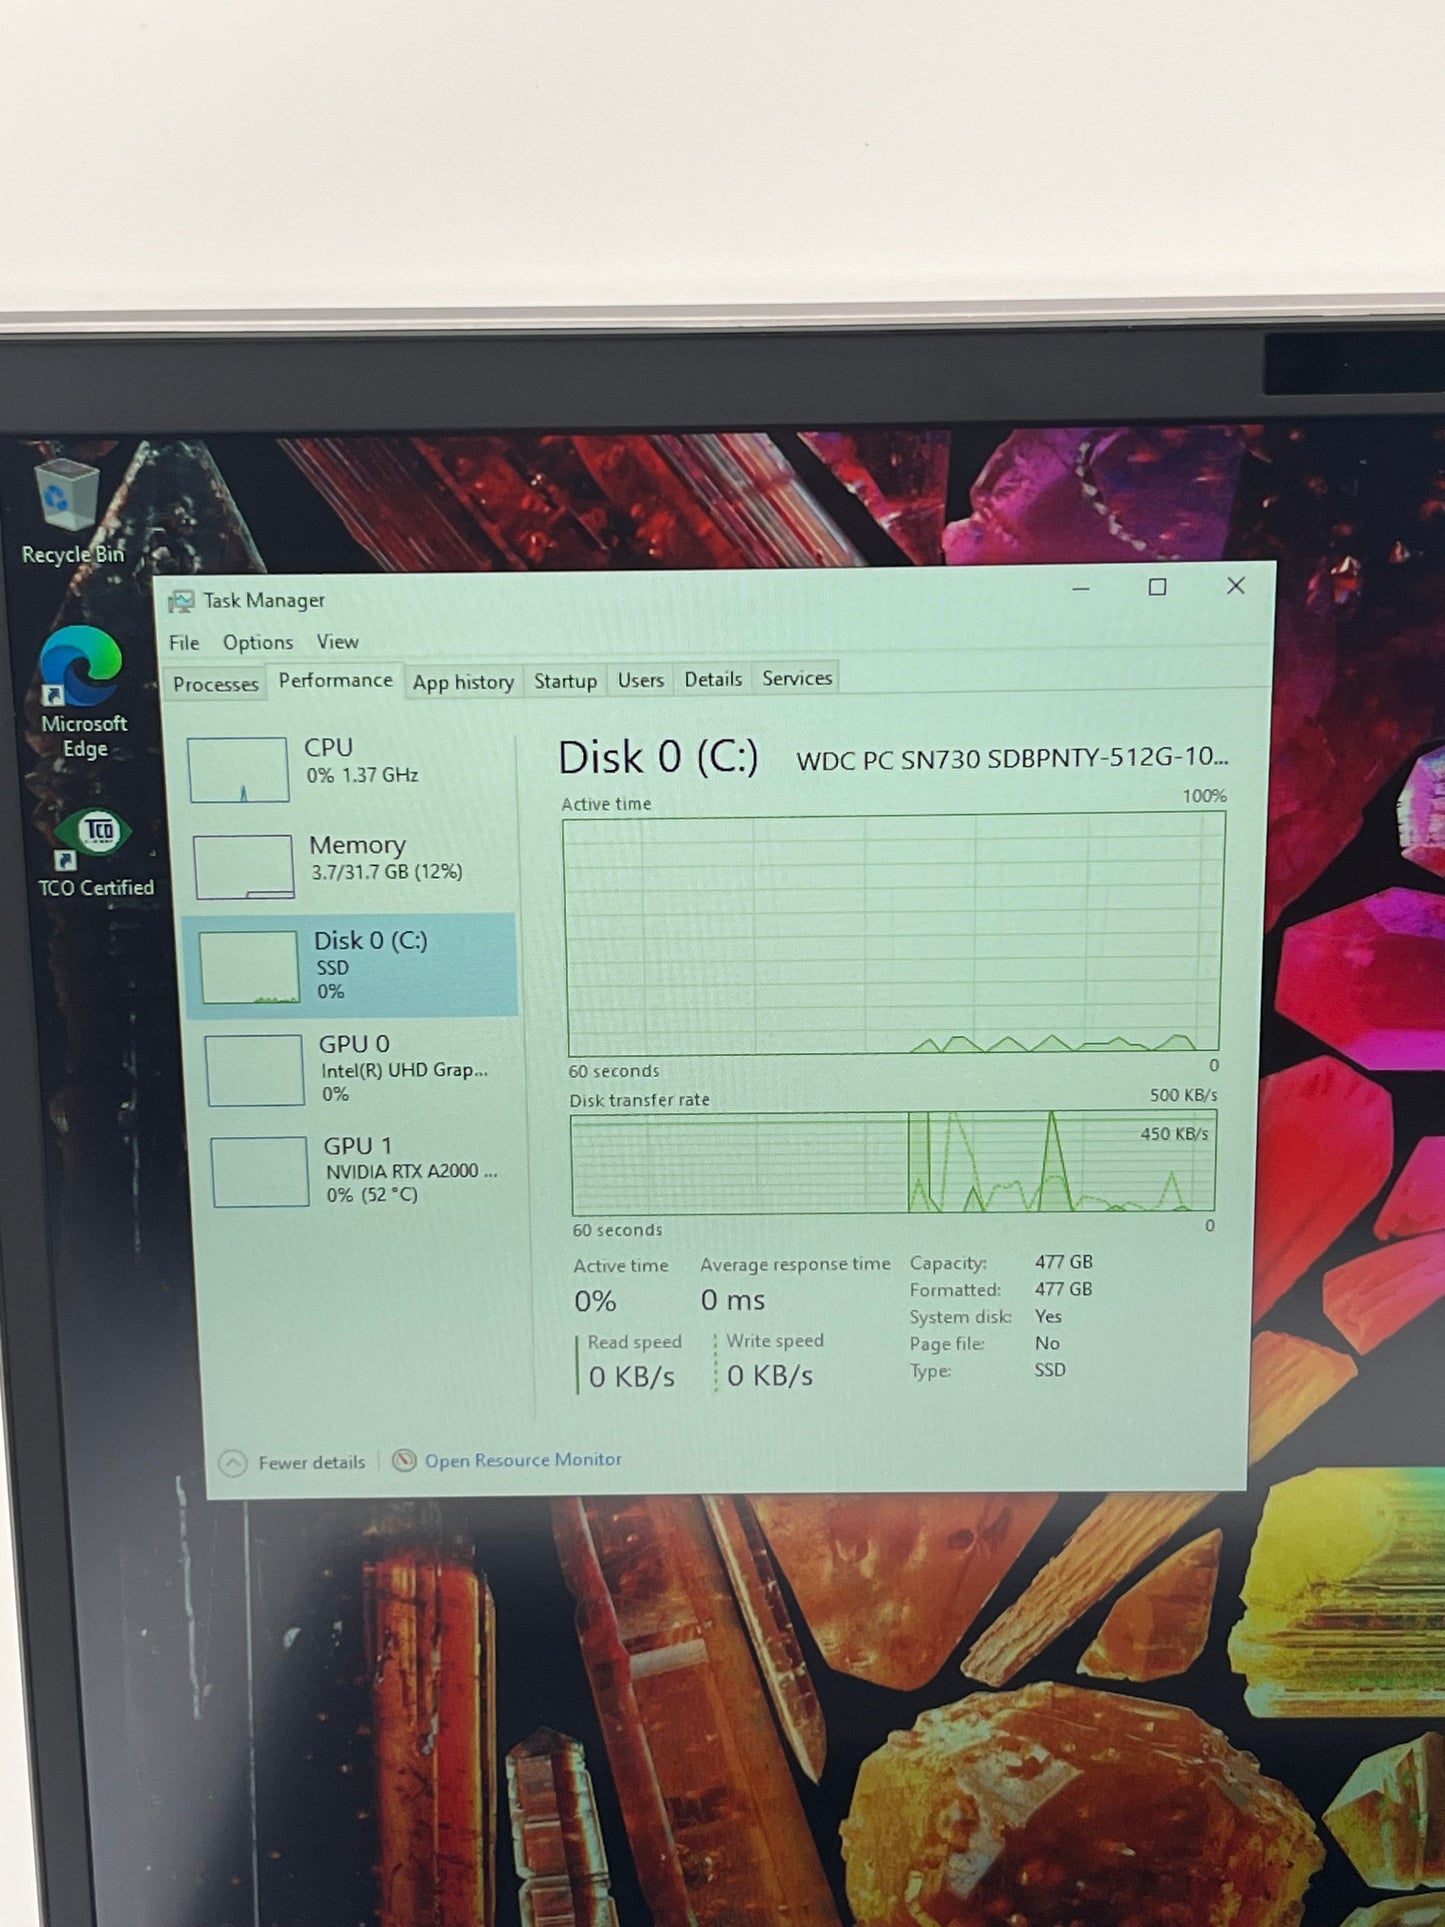The width and height of the screenshot is (1445, 1927).
Task: Click the Disk 0 (C:) heading
Action: [x=658, y=758]
